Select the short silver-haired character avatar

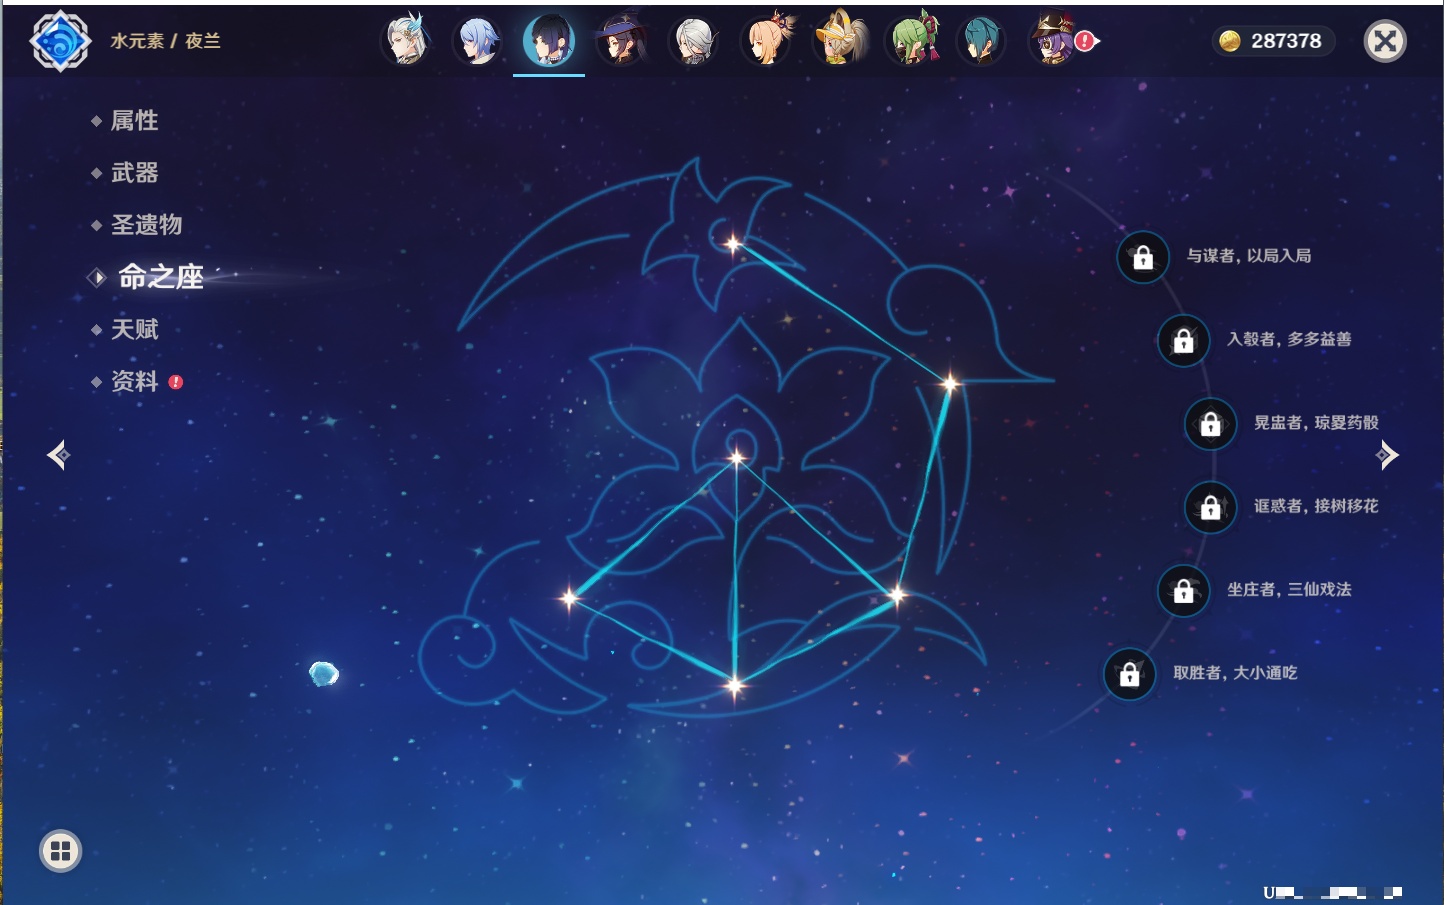[693, 41]
